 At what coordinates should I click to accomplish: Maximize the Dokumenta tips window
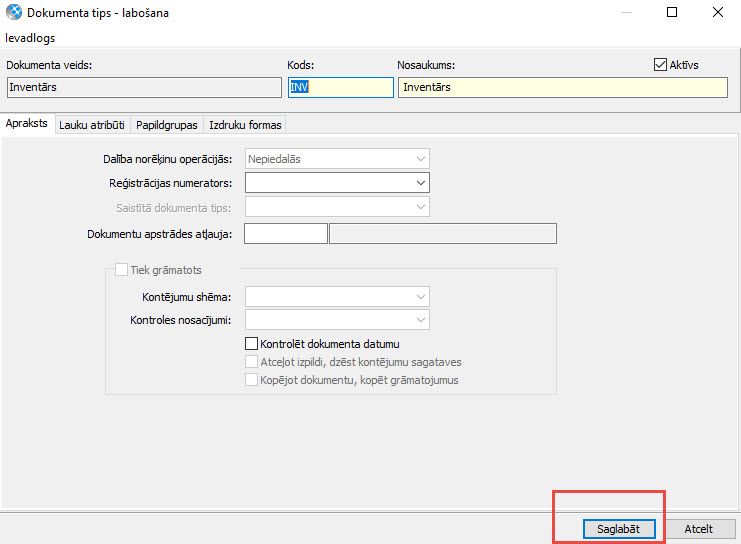tap(672, 12)
